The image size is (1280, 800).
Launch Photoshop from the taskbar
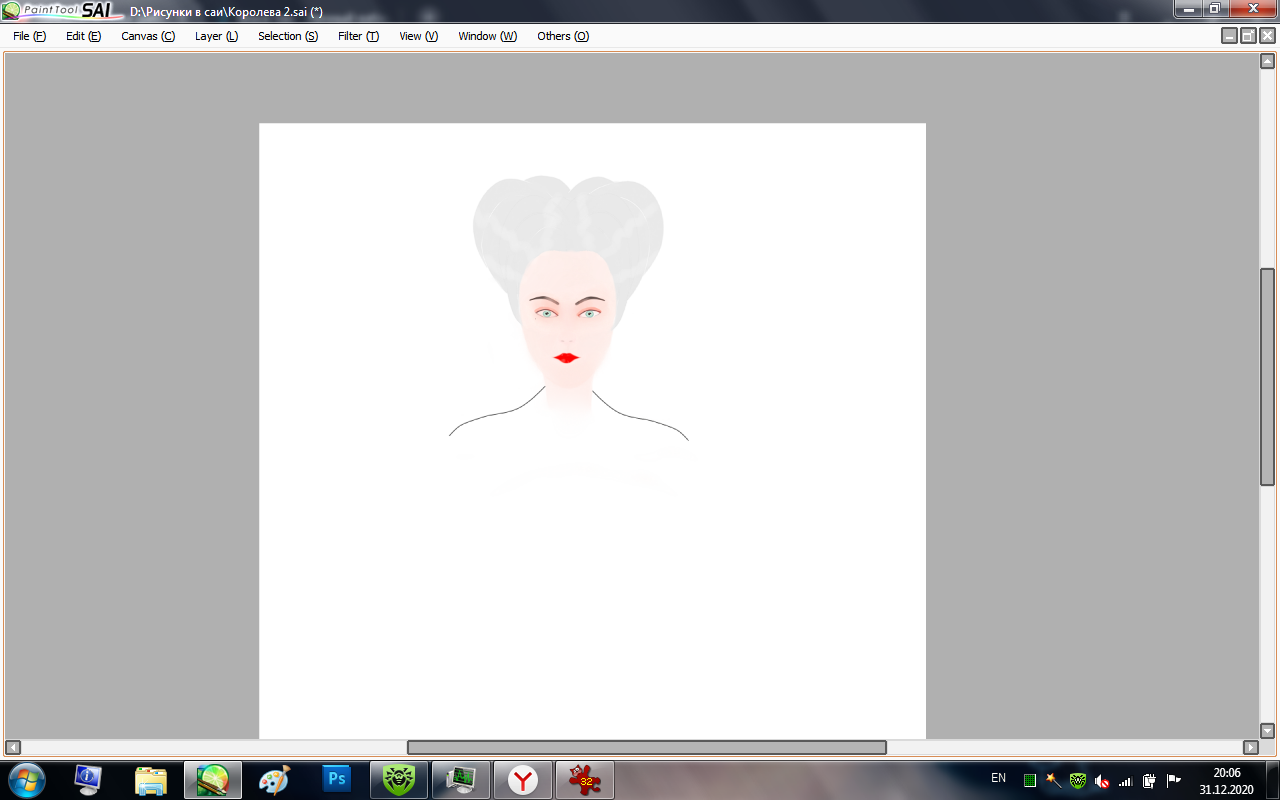click(x=337, y=779)
